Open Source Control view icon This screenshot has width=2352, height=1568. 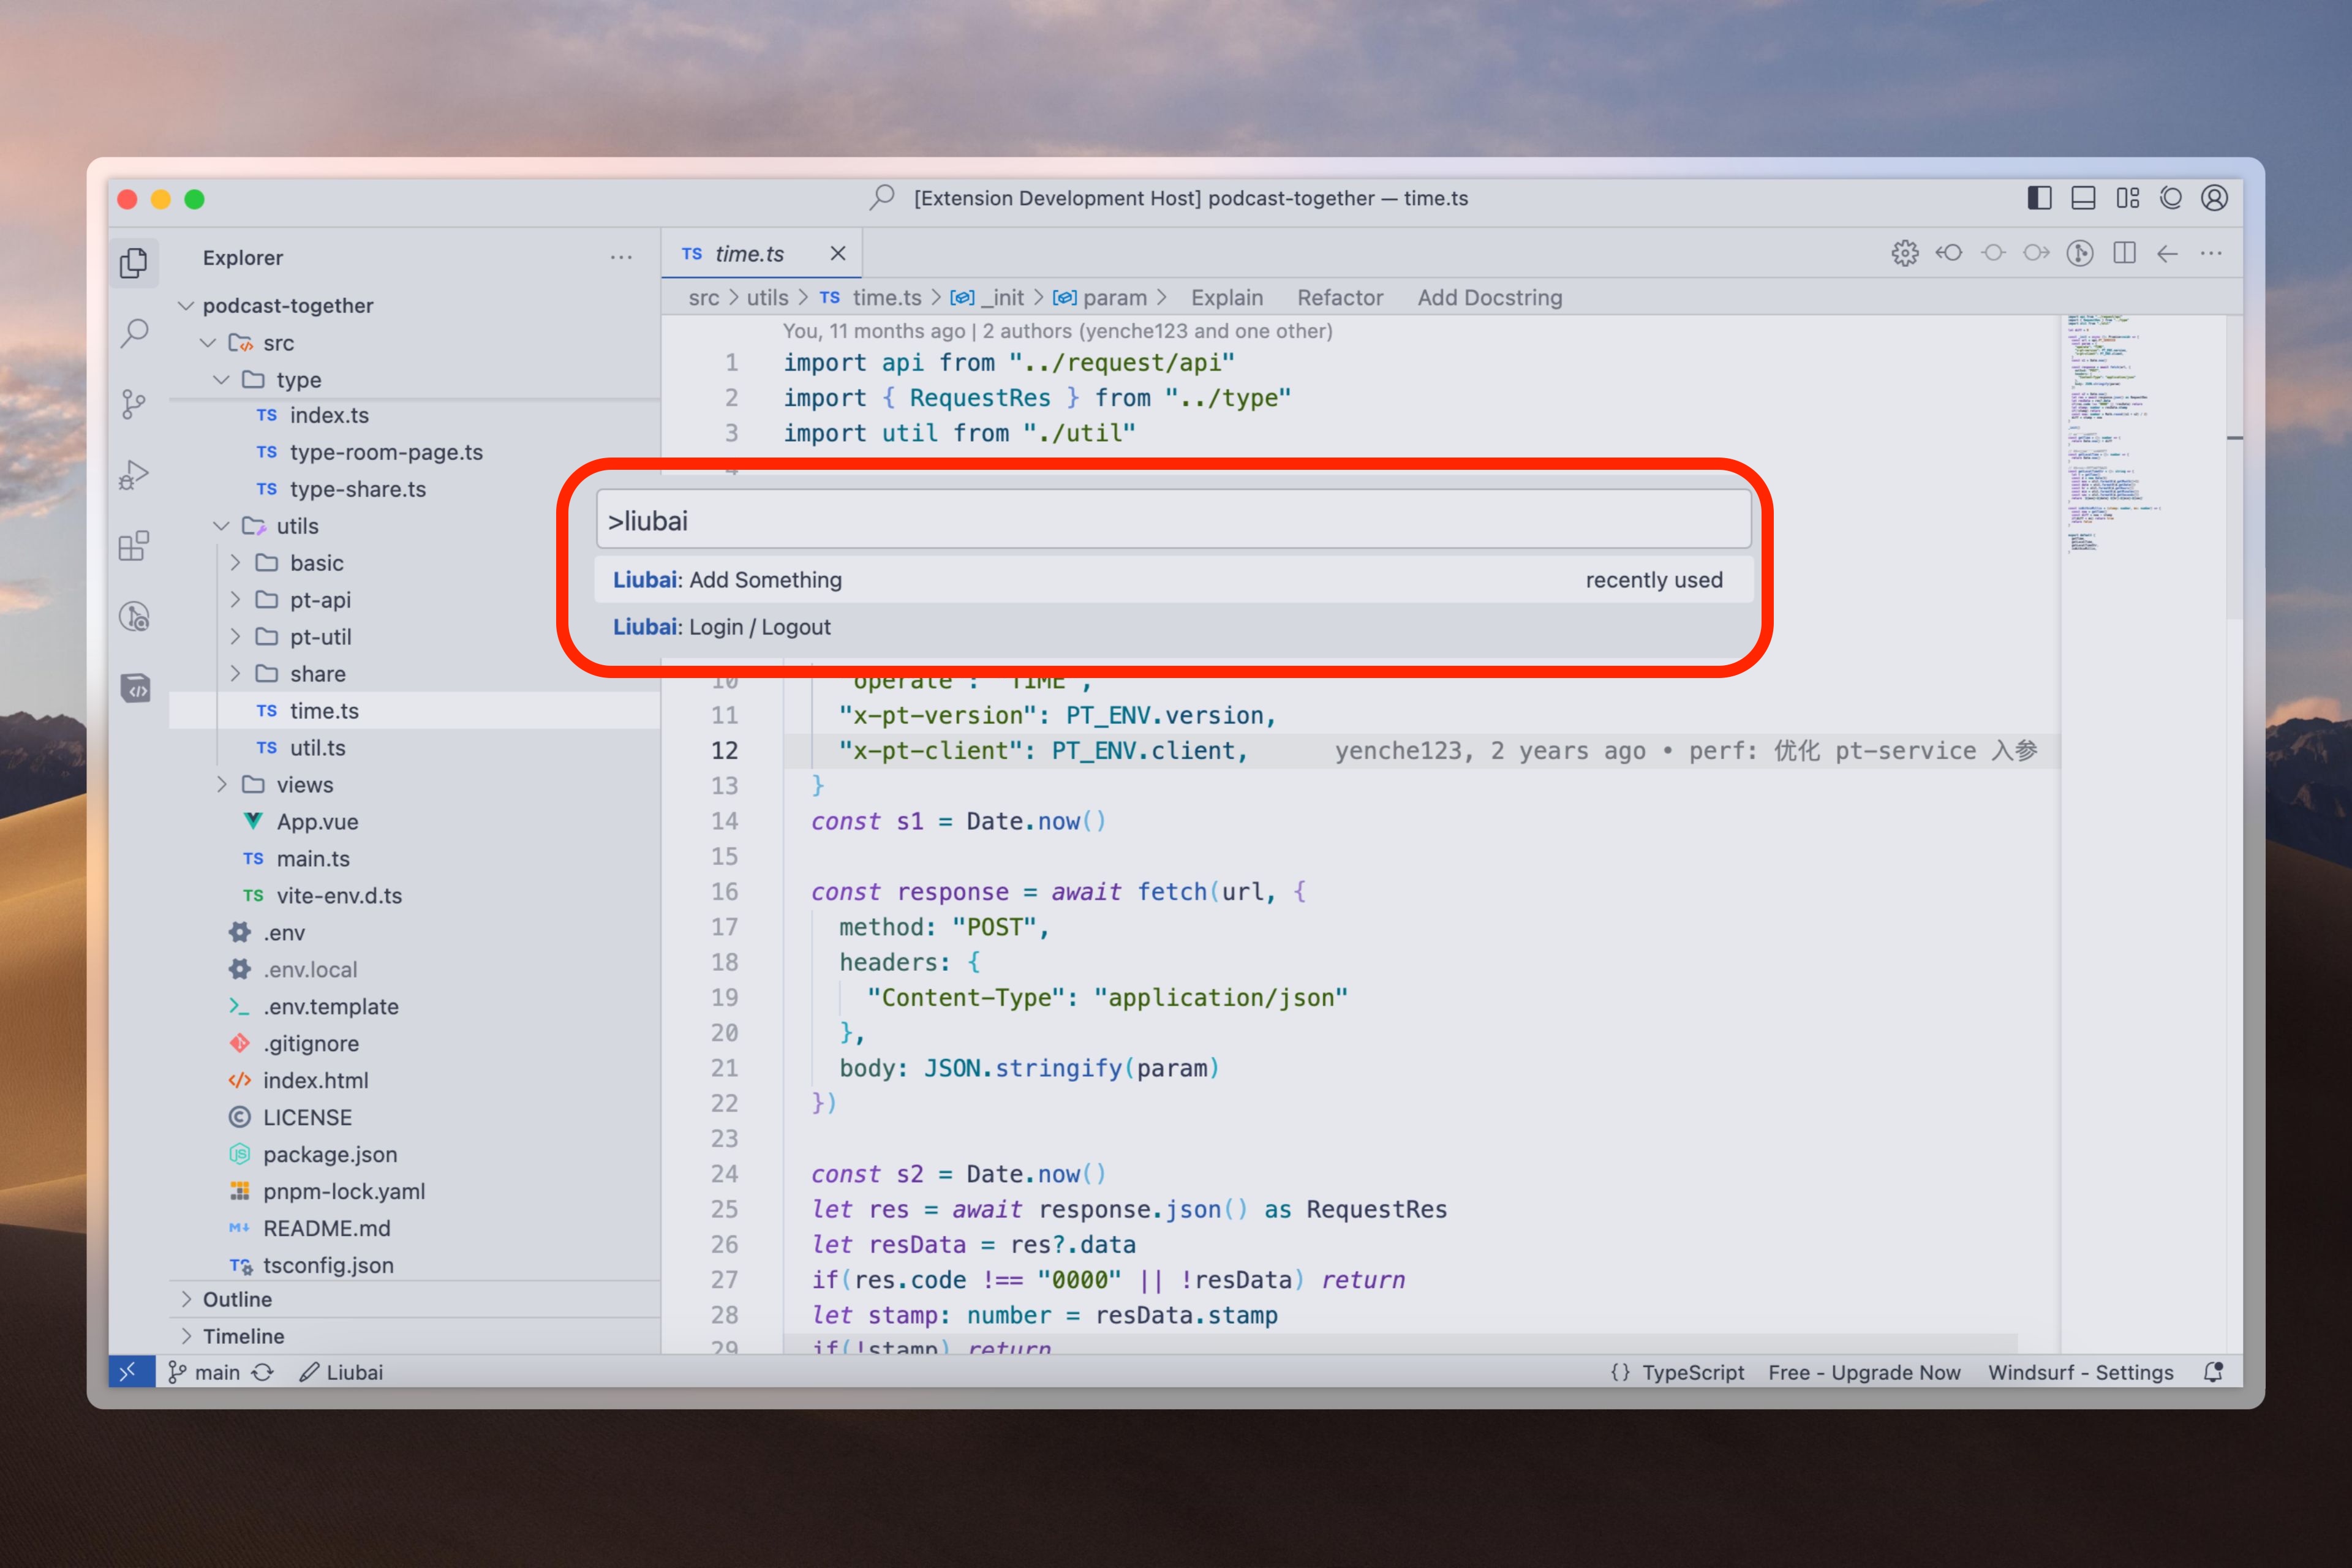(134, 404)
